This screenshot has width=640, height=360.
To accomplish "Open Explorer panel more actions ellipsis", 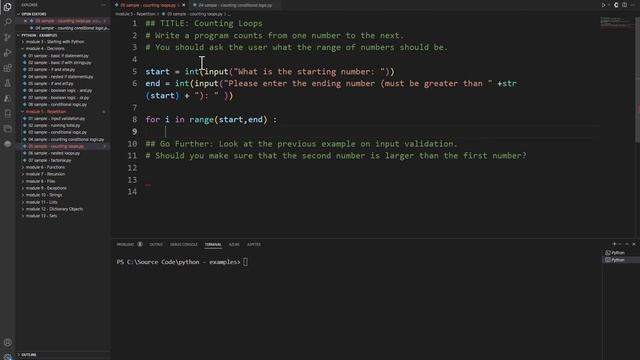I will [x=103, y=5].
